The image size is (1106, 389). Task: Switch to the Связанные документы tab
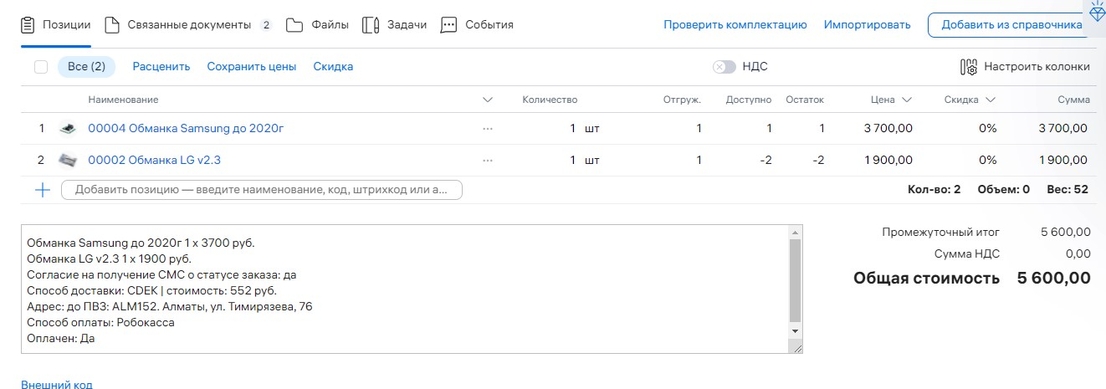click(x=188, y=25)
